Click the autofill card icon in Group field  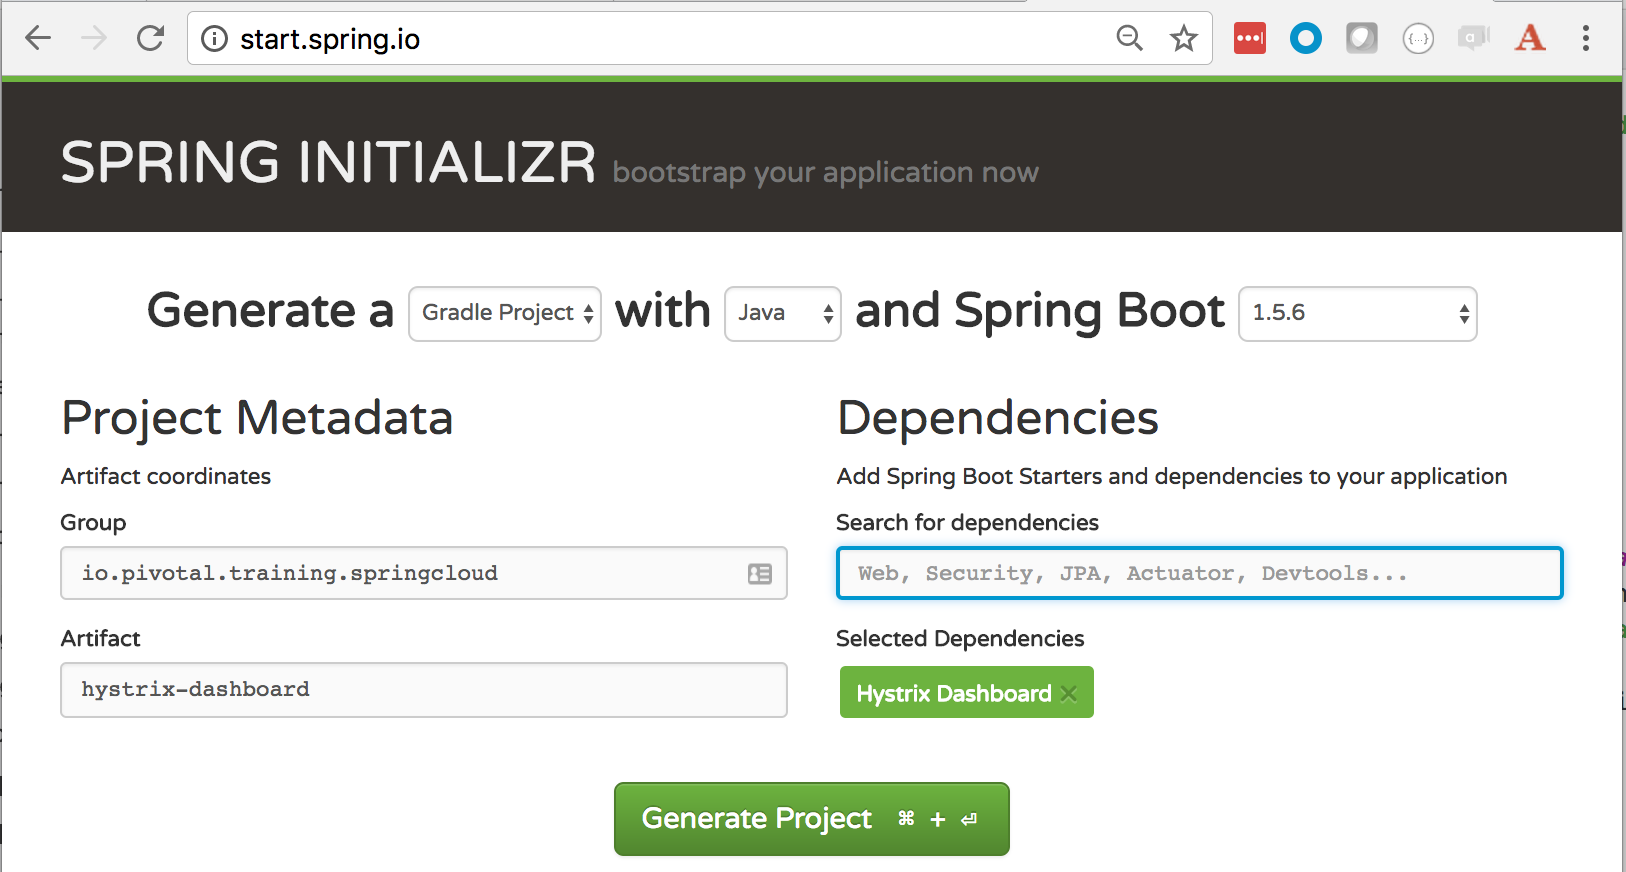pyautogui.click(x=760, y=574)
